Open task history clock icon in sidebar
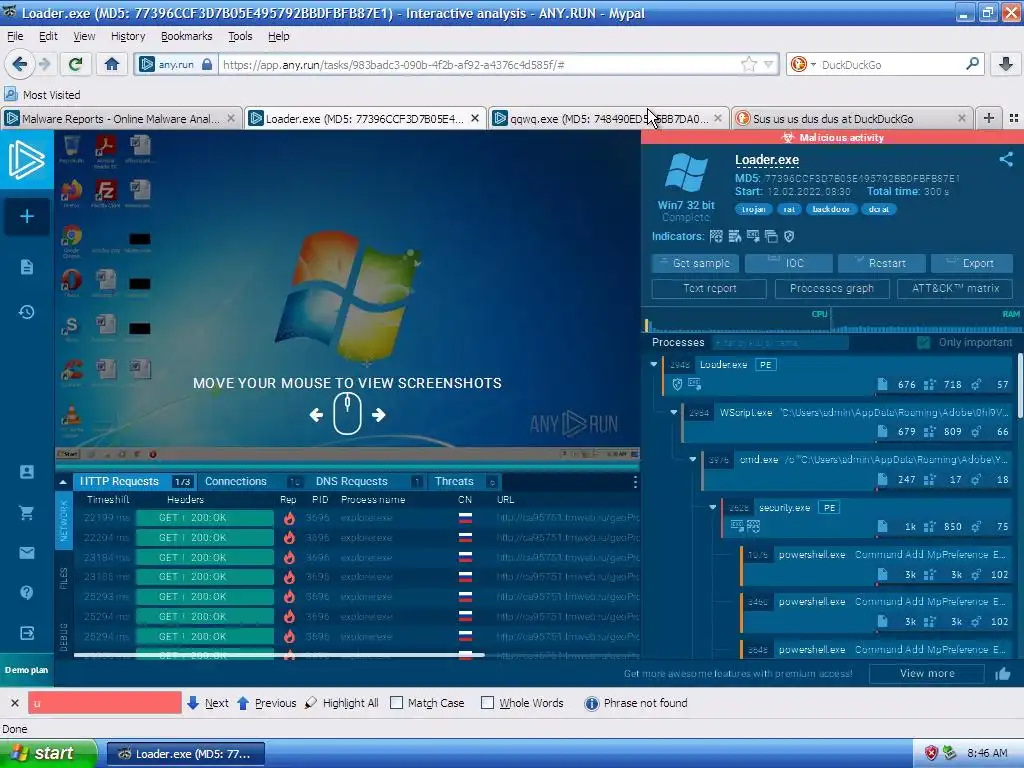 [x=27, y=312]
